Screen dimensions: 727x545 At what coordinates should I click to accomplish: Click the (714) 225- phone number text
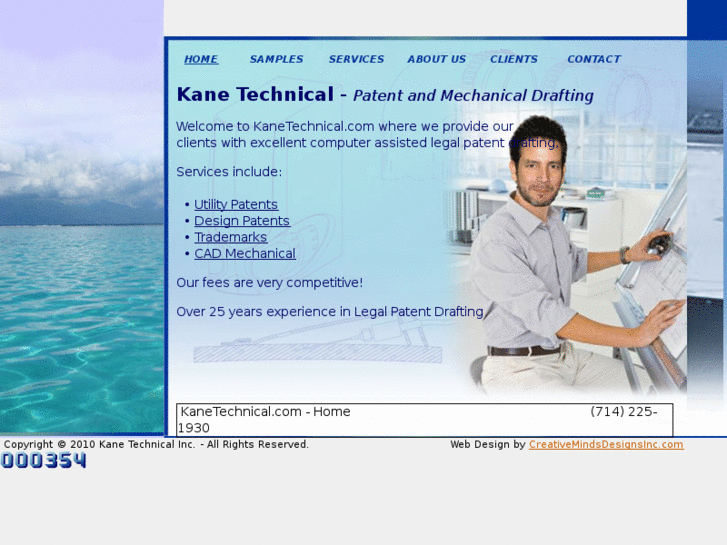[624, 411]
